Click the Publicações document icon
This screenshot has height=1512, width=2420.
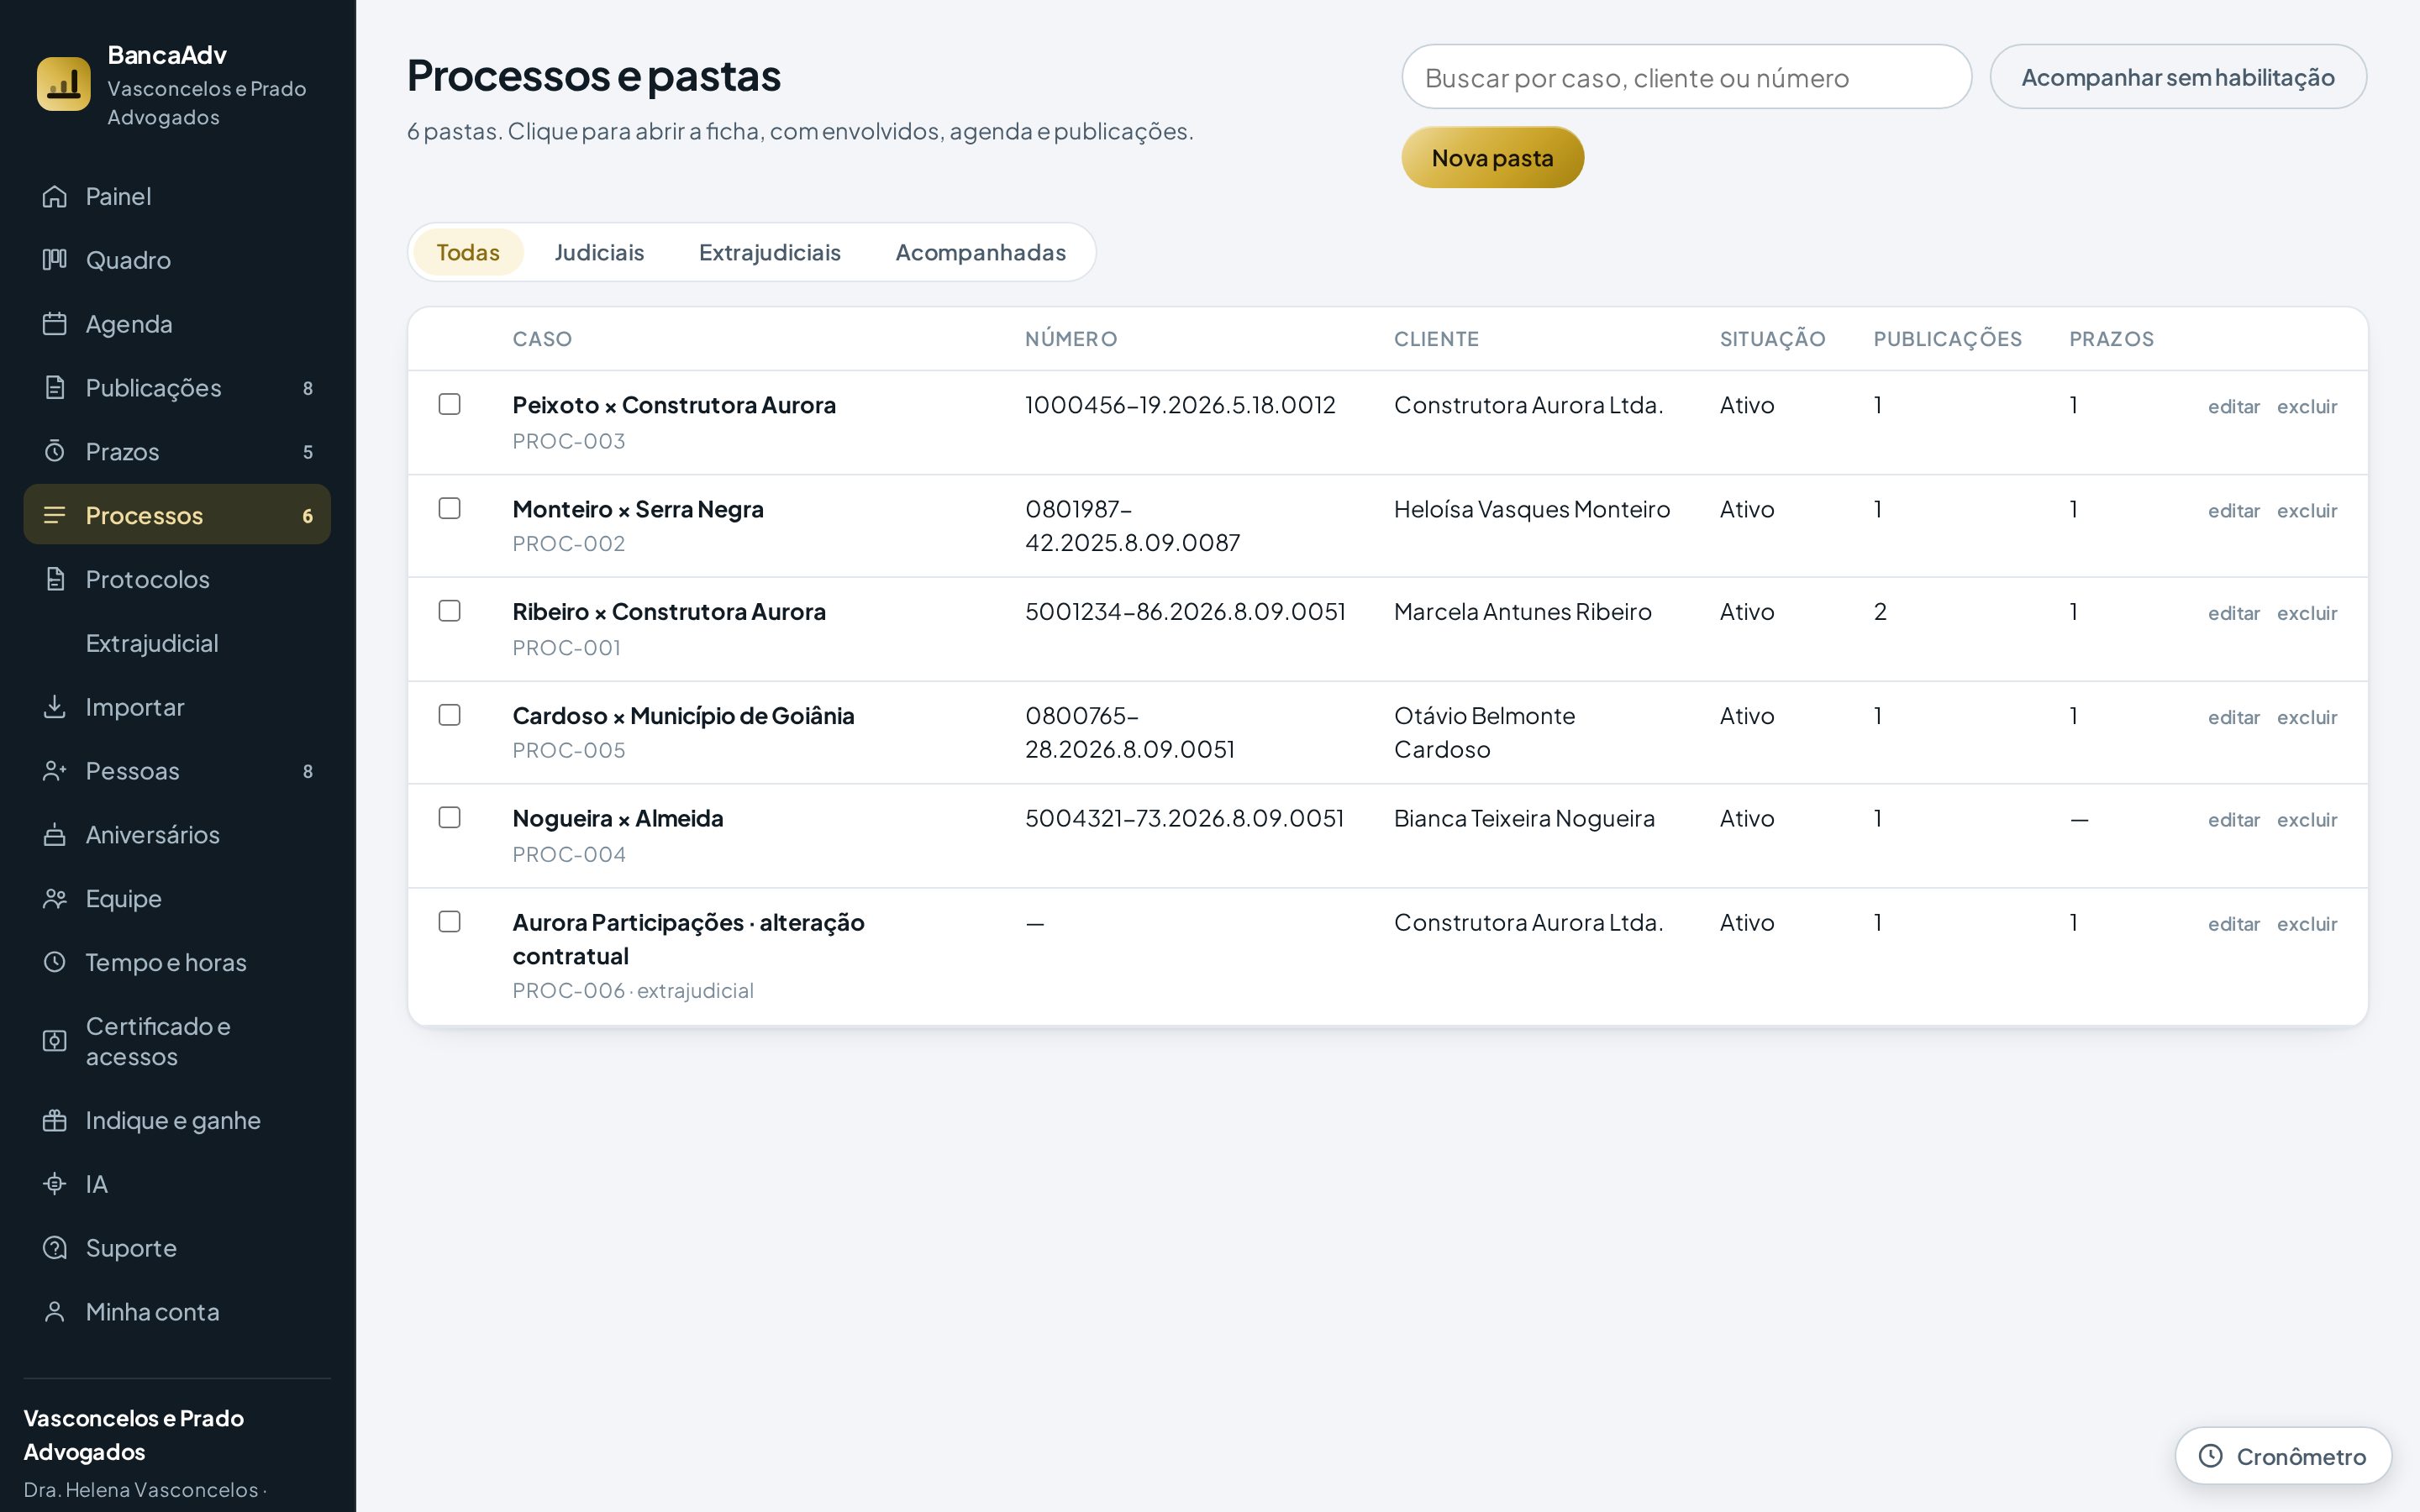(x=55, y=388)
